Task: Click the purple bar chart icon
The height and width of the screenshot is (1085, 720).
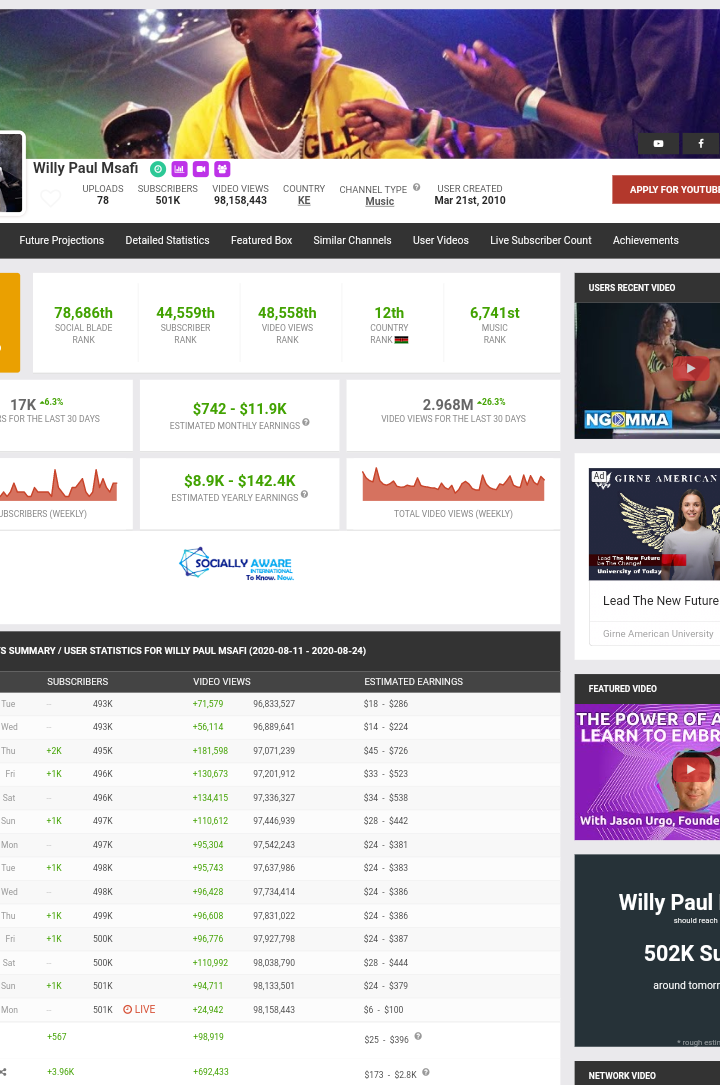Action: coord(179,170)
